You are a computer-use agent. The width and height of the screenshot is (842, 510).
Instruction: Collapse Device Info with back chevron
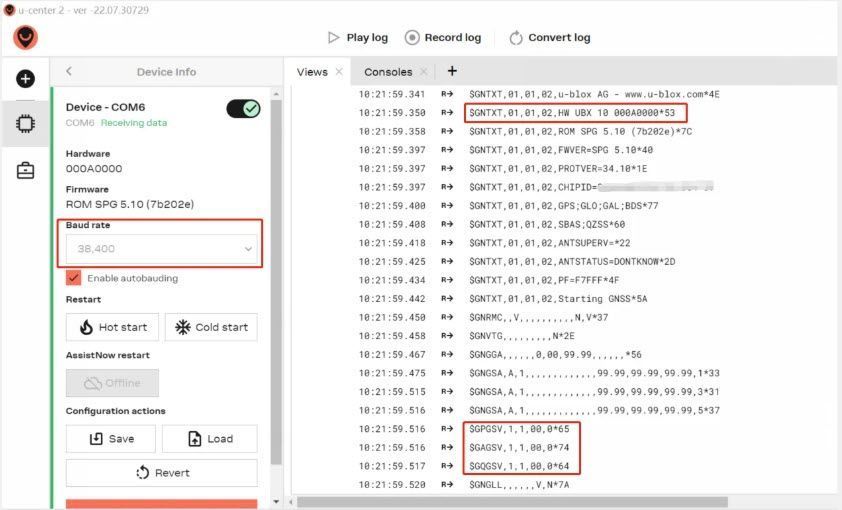69,71
